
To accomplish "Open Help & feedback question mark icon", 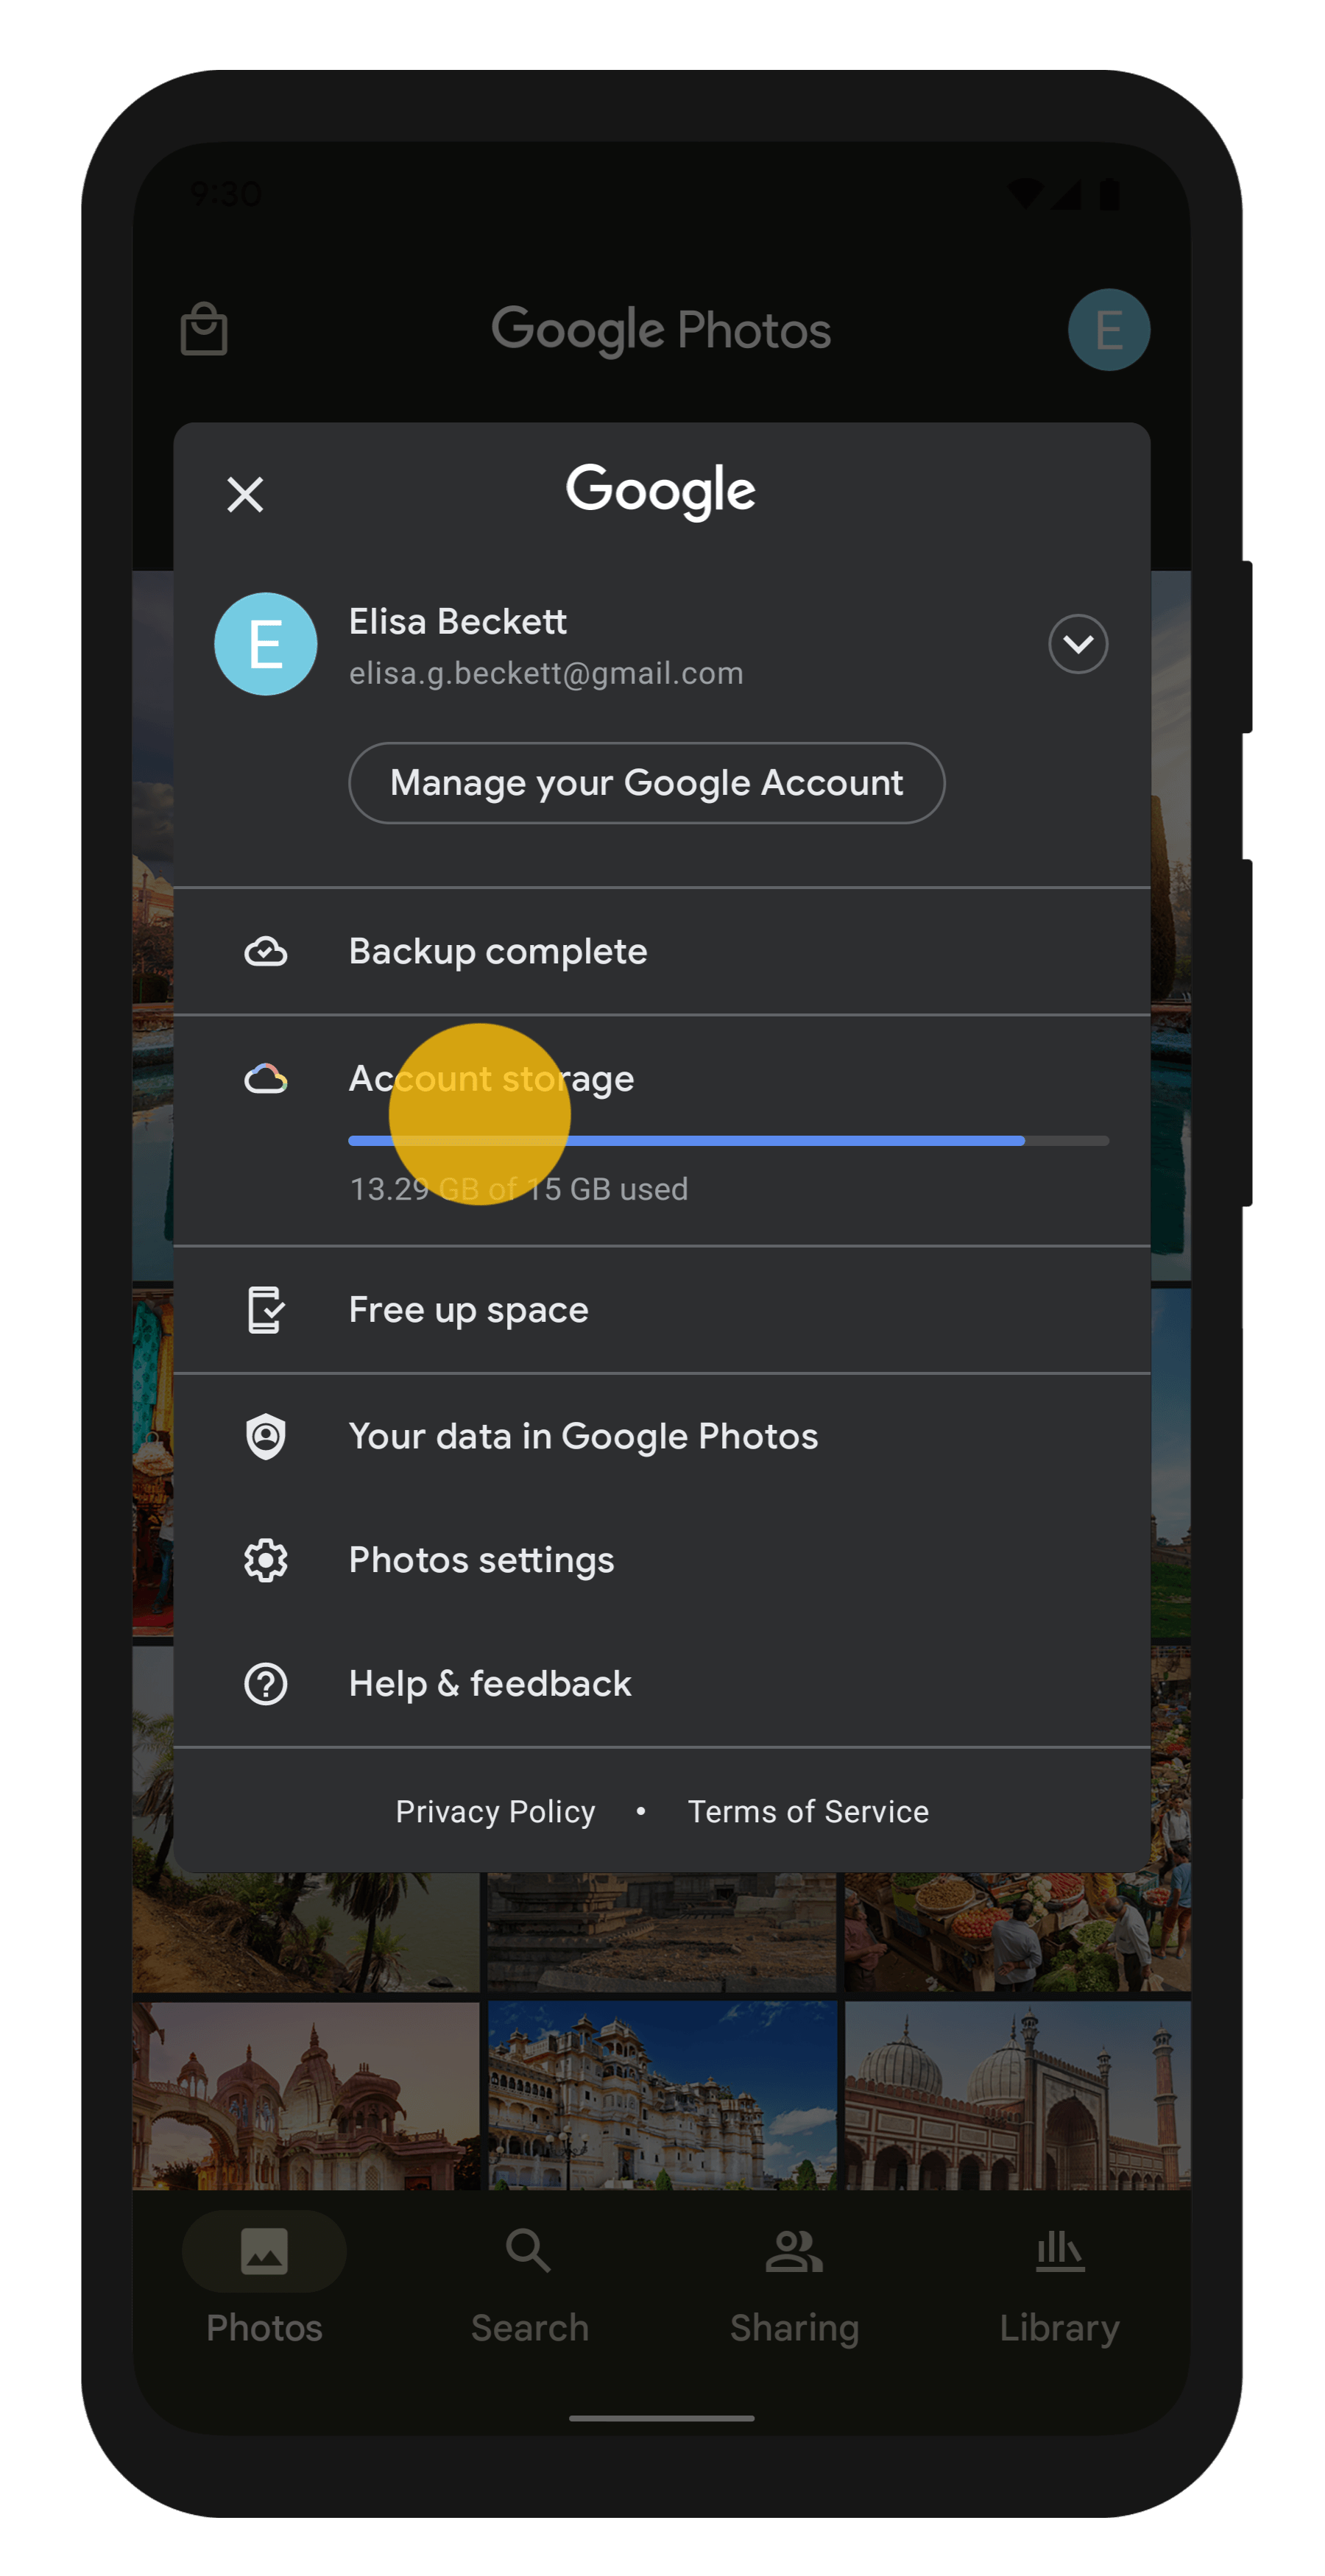I will [x=266, y=1684].
